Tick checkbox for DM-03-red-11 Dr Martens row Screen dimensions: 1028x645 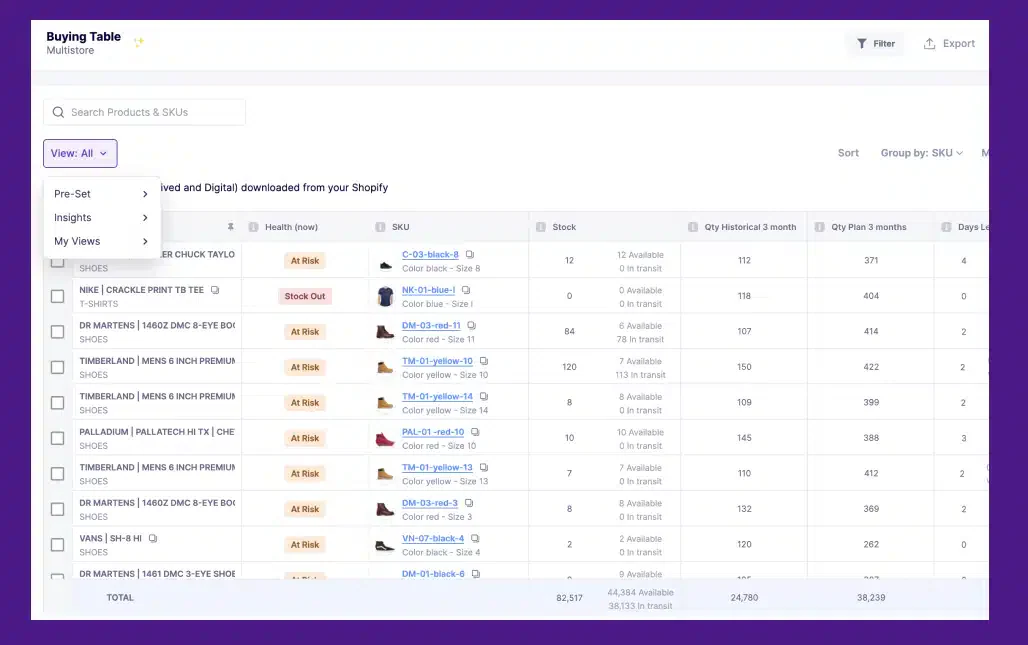(x=58, y=332)
